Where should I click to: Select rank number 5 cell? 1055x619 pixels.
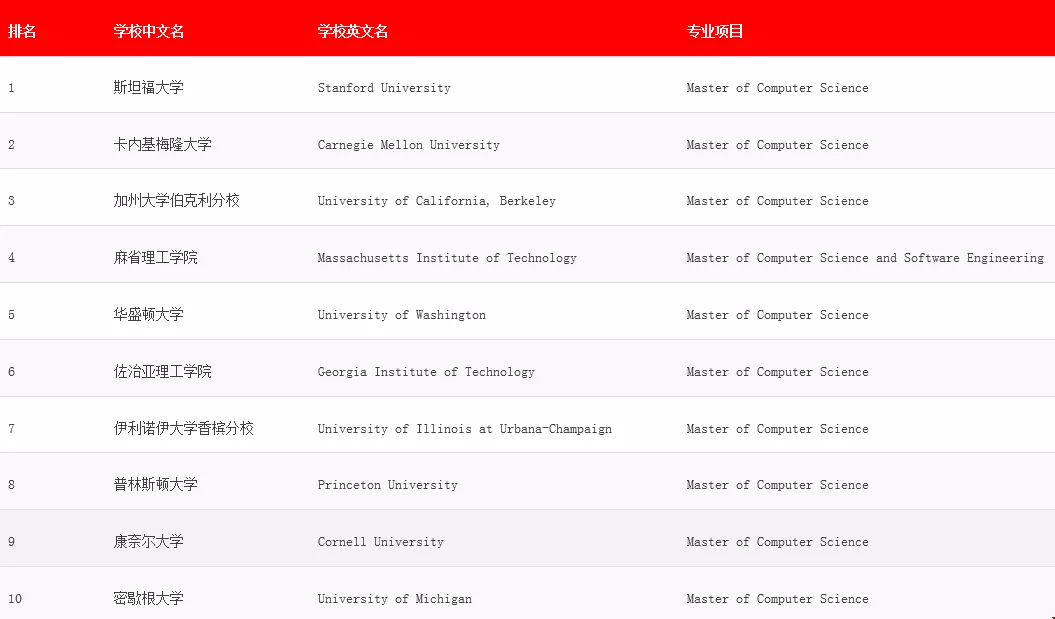pyautogui.click(x=11, y=315)
